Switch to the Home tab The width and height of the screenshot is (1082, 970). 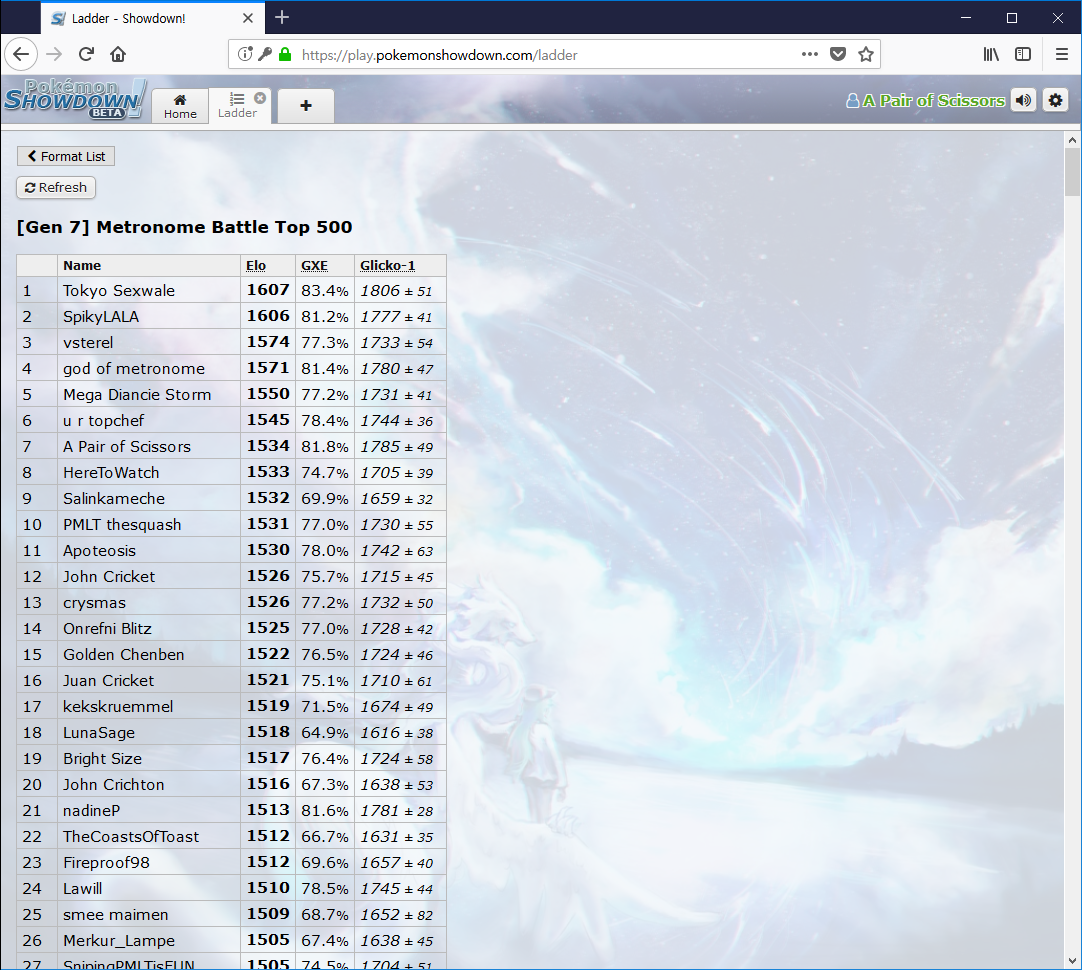tap(180, 106)
